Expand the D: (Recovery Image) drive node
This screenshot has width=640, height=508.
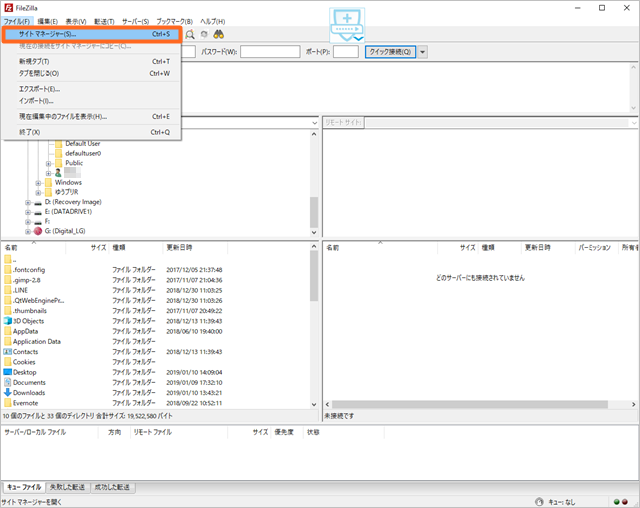click(27, 202)
